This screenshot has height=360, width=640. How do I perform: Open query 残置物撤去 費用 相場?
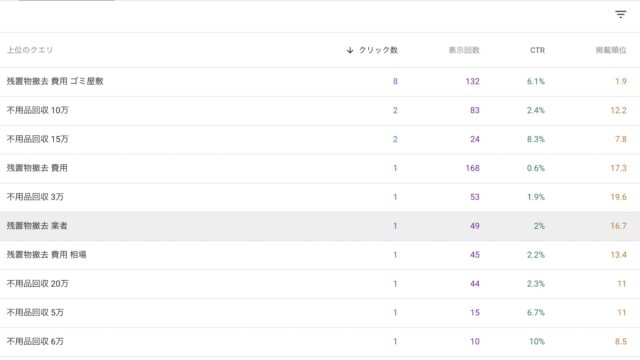(x=47, y=255)
